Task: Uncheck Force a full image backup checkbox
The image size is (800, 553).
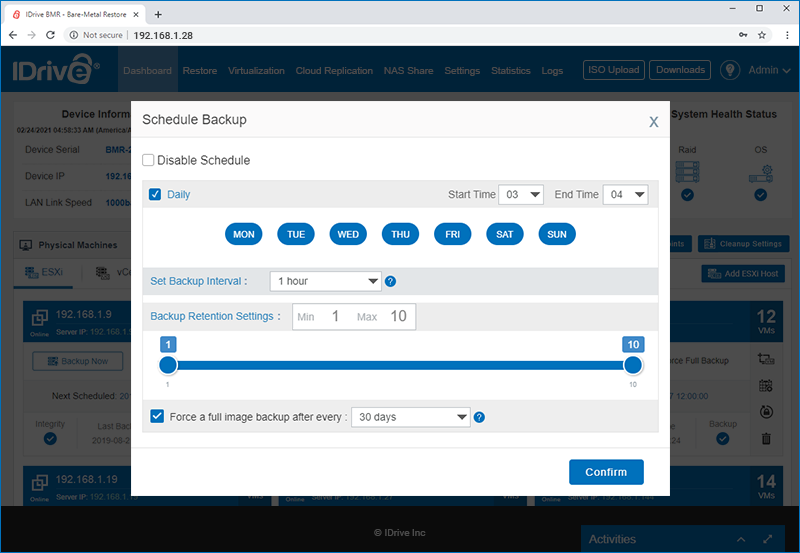Action: 157,416
